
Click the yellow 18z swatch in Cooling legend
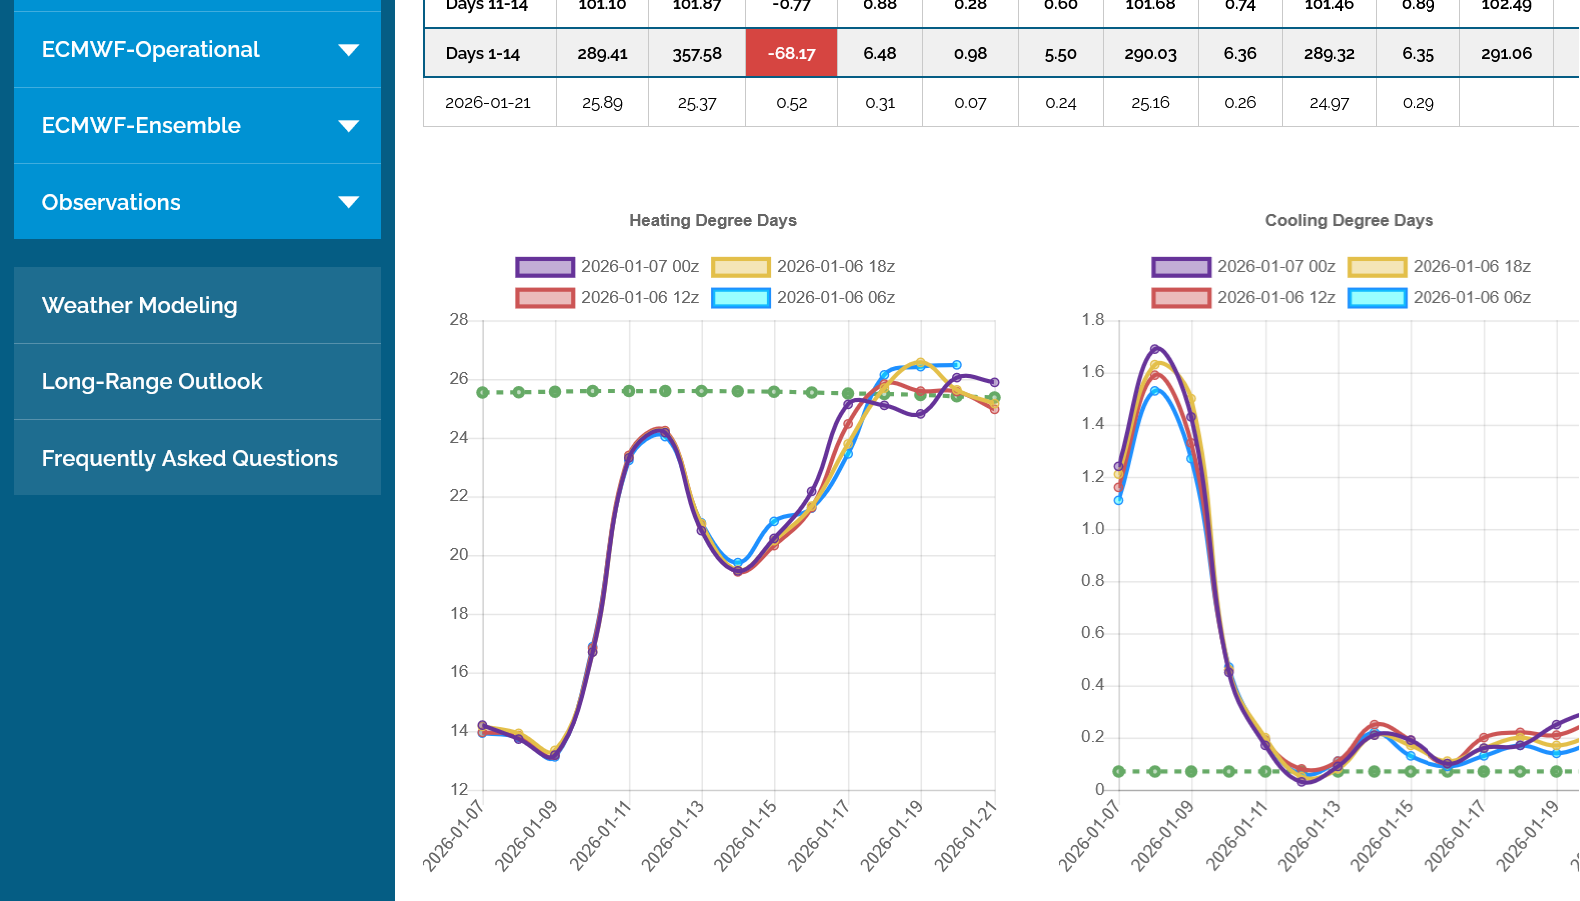coord(1377,267)
